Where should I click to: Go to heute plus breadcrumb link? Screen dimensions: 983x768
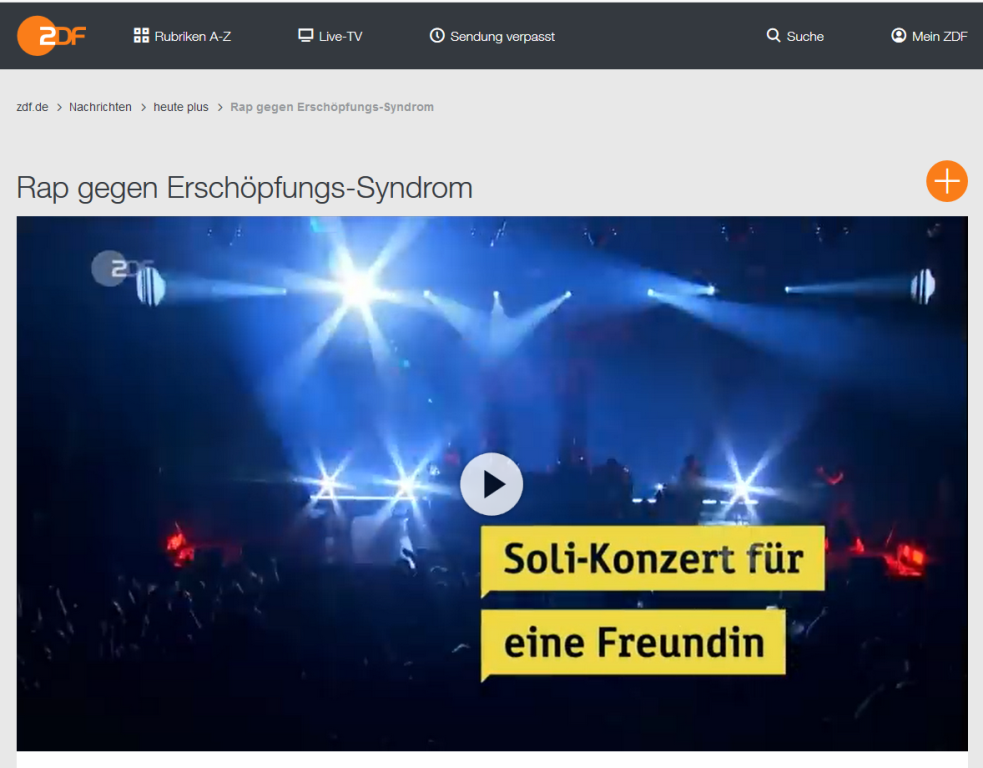click(181, 107)
